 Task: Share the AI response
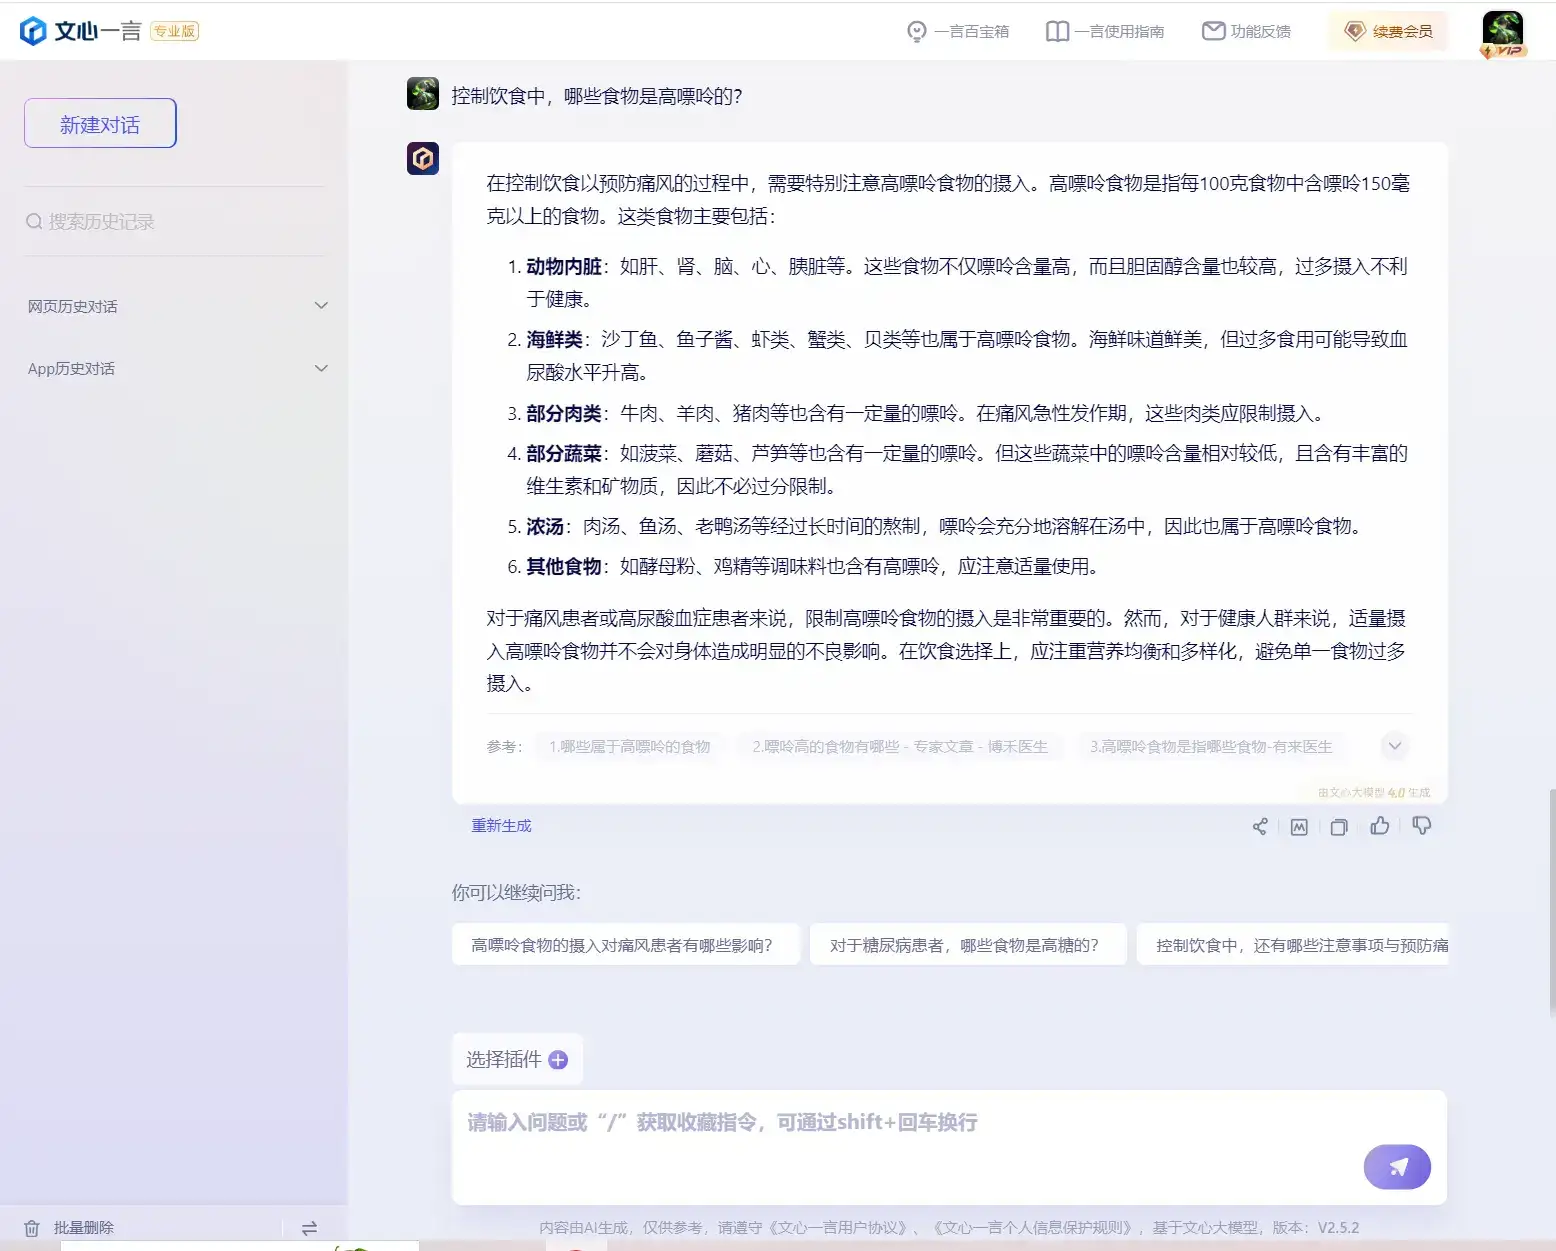coord(1259,826)
